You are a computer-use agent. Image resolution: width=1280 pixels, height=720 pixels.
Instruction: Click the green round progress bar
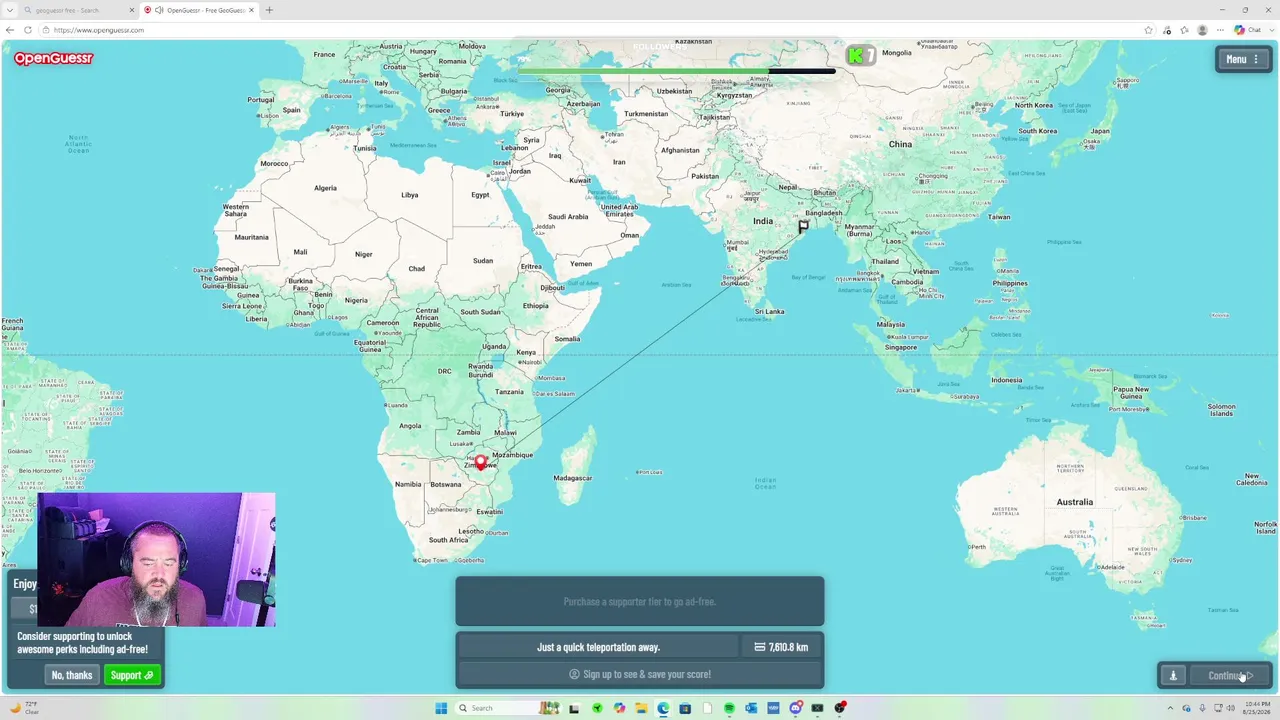676,71
